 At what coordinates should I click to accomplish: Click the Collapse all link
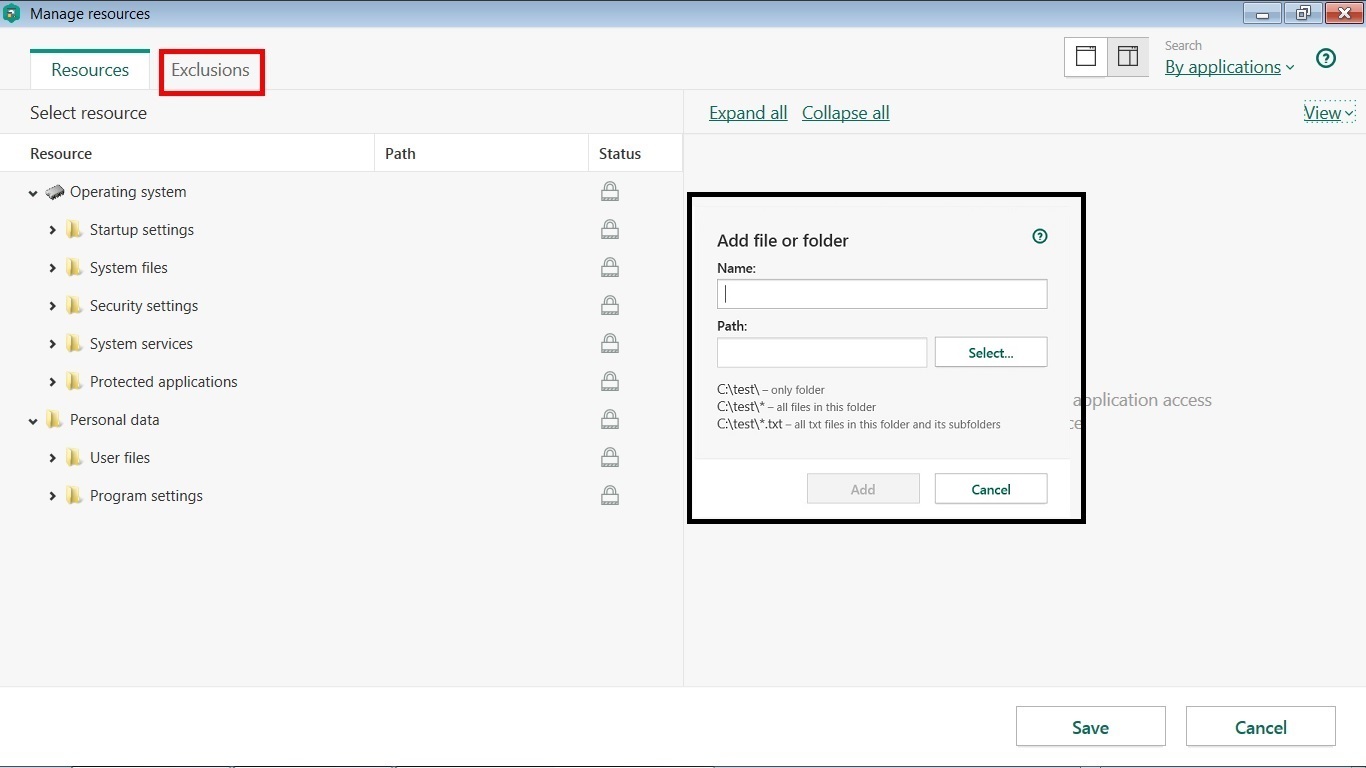coord(845,113)
